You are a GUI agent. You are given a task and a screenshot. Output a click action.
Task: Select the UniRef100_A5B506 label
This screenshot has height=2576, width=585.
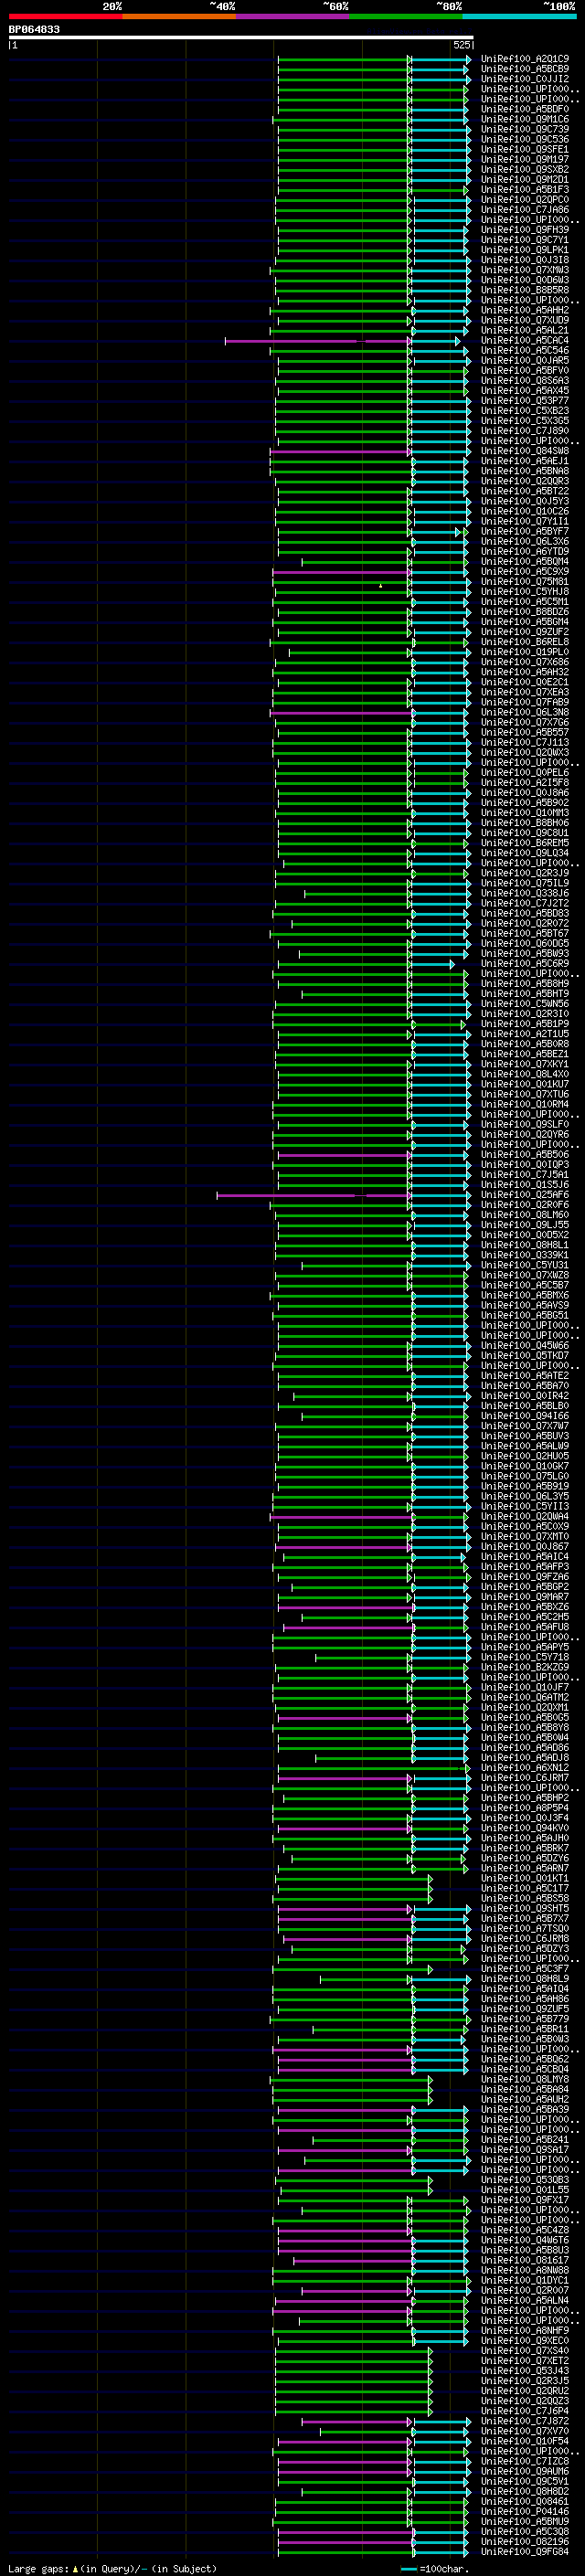525,1154
